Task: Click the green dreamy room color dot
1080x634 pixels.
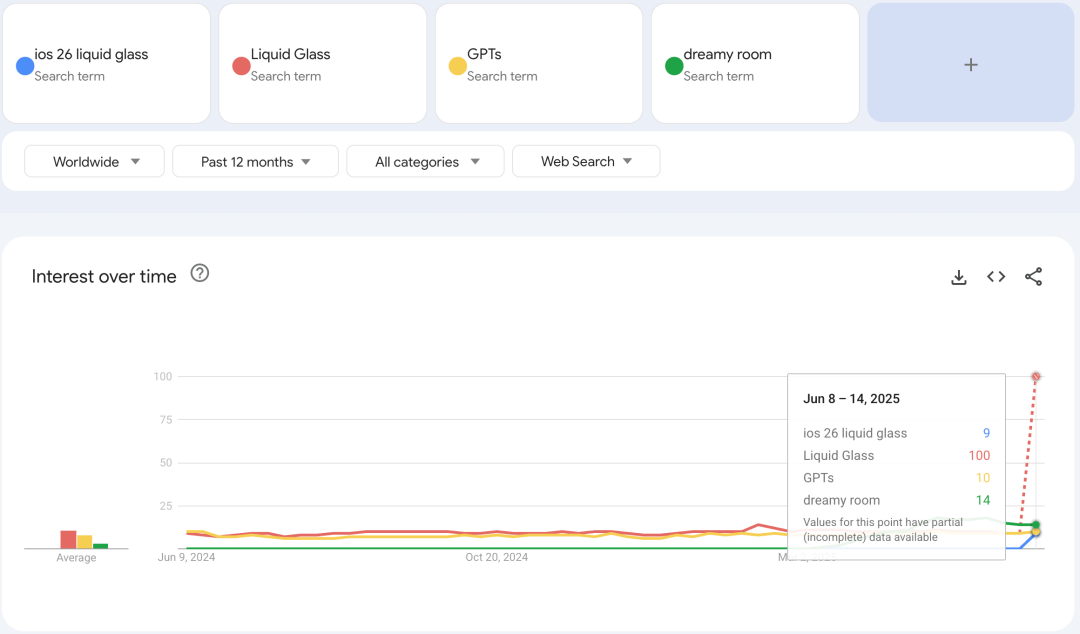Action: (674, 66)
